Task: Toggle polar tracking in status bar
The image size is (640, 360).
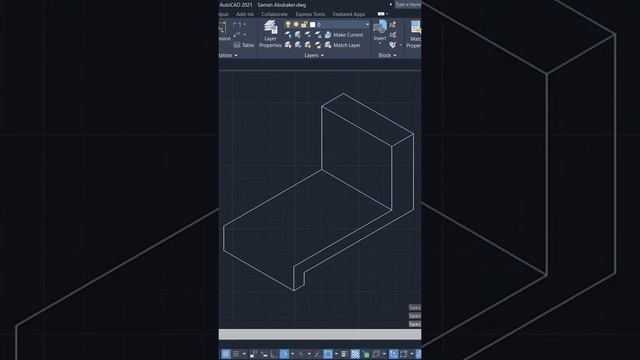Action: pyautogui.click(x=284, y=354)
